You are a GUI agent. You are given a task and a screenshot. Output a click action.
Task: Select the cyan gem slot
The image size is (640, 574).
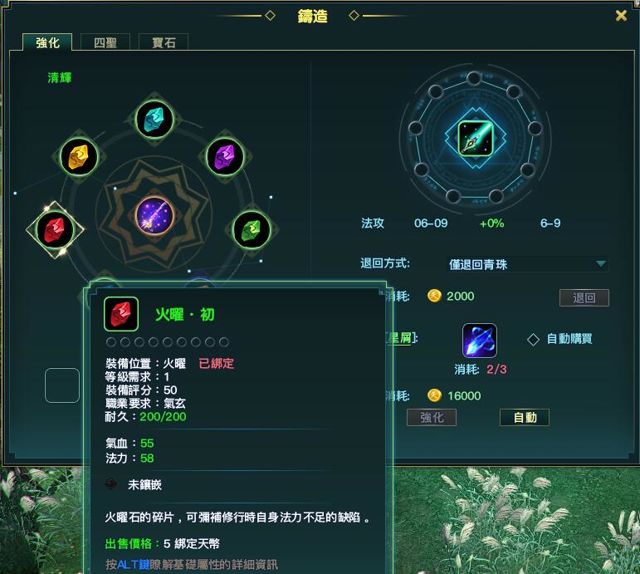click(x=154, y=120)
